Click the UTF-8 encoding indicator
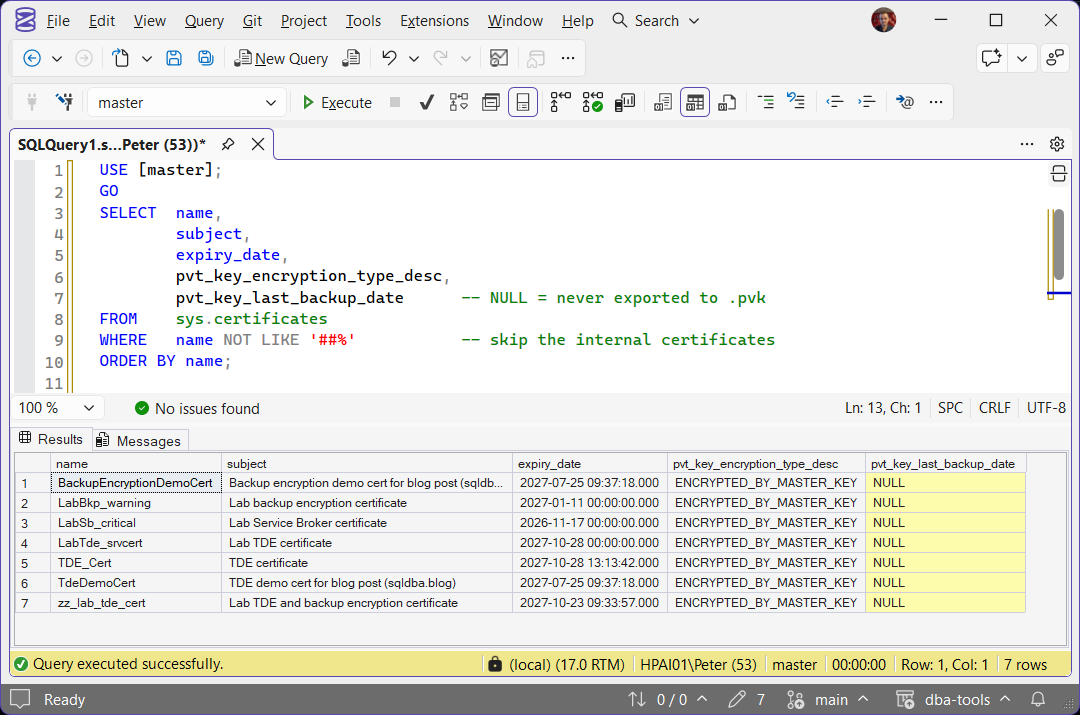 (x=1046, y=408)
